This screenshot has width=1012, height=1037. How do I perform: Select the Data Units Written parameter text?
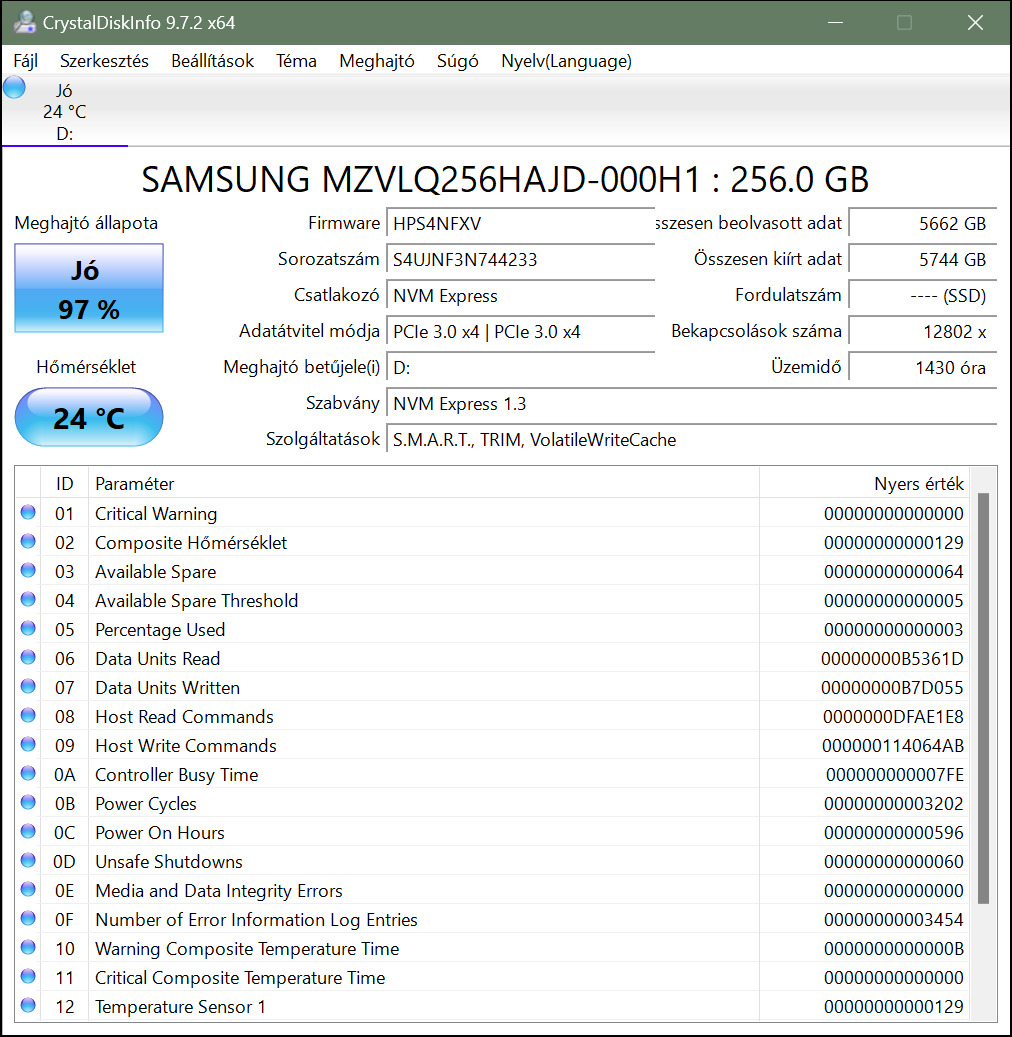coord(167,688)
